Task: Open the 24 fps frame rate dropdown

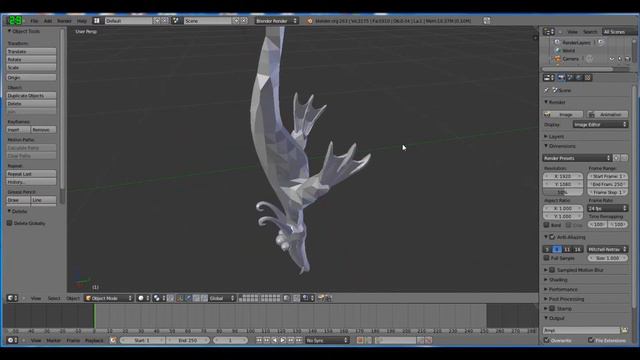Action: click(x=607, y=208)
